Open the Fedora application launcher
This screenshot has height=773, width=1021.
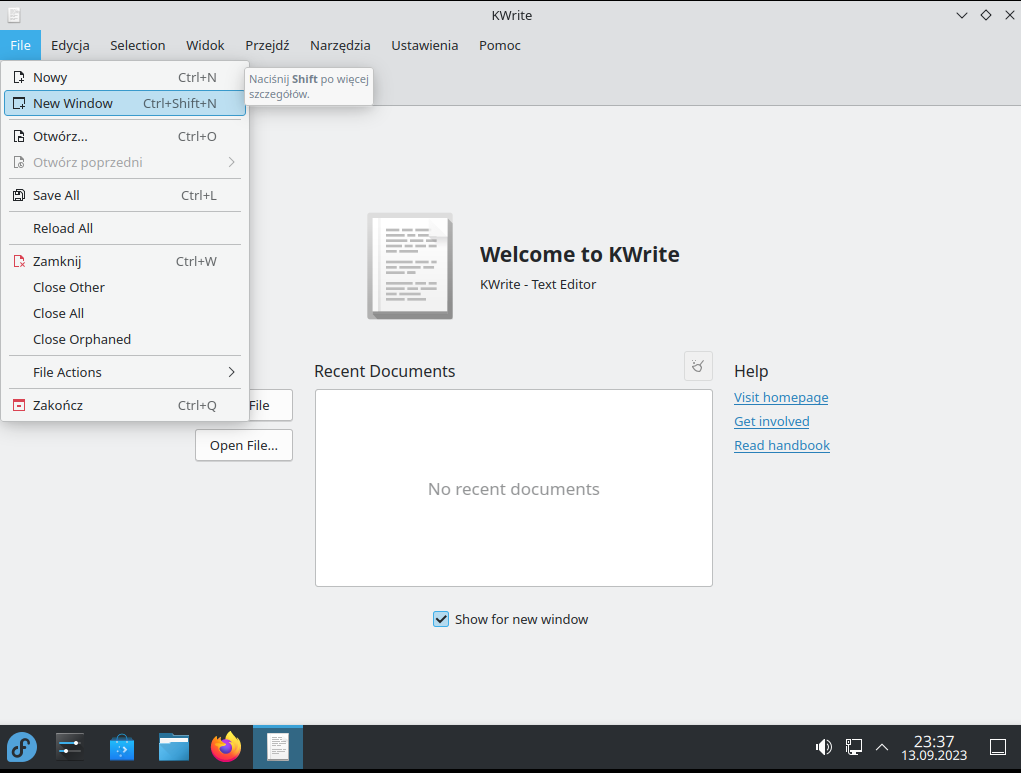point(21,747)
